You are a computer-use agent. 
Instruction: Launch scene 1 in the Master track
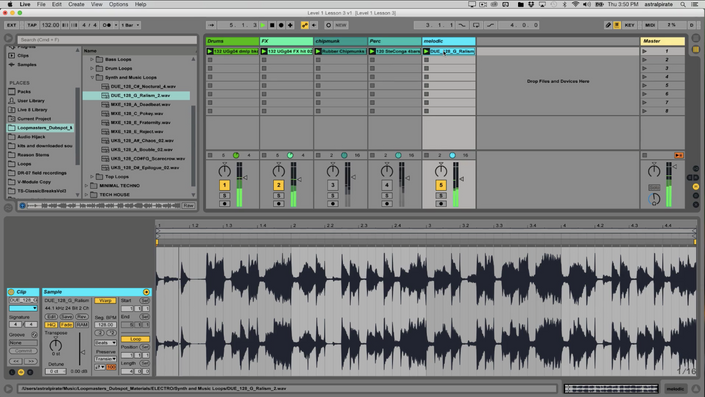(645, 51)
